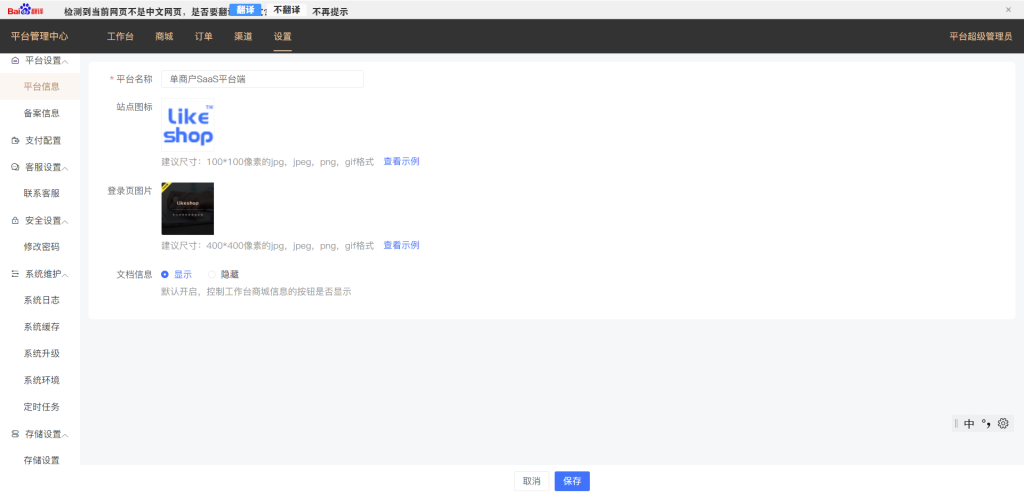
Task: Select the 显示 radio option
Action: click(165, 274)
